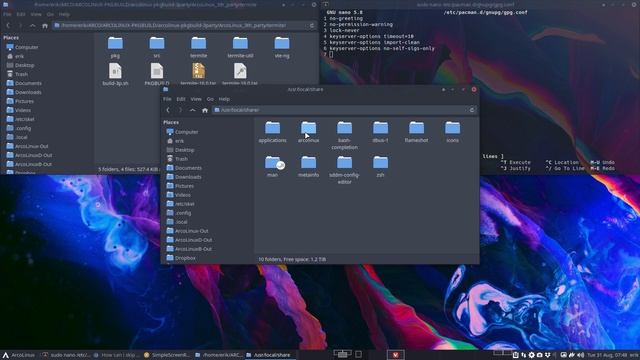
Task: Open the arcolinux folder in /usr/local/share
Action: pyautogui.click(x=308, y=131)
